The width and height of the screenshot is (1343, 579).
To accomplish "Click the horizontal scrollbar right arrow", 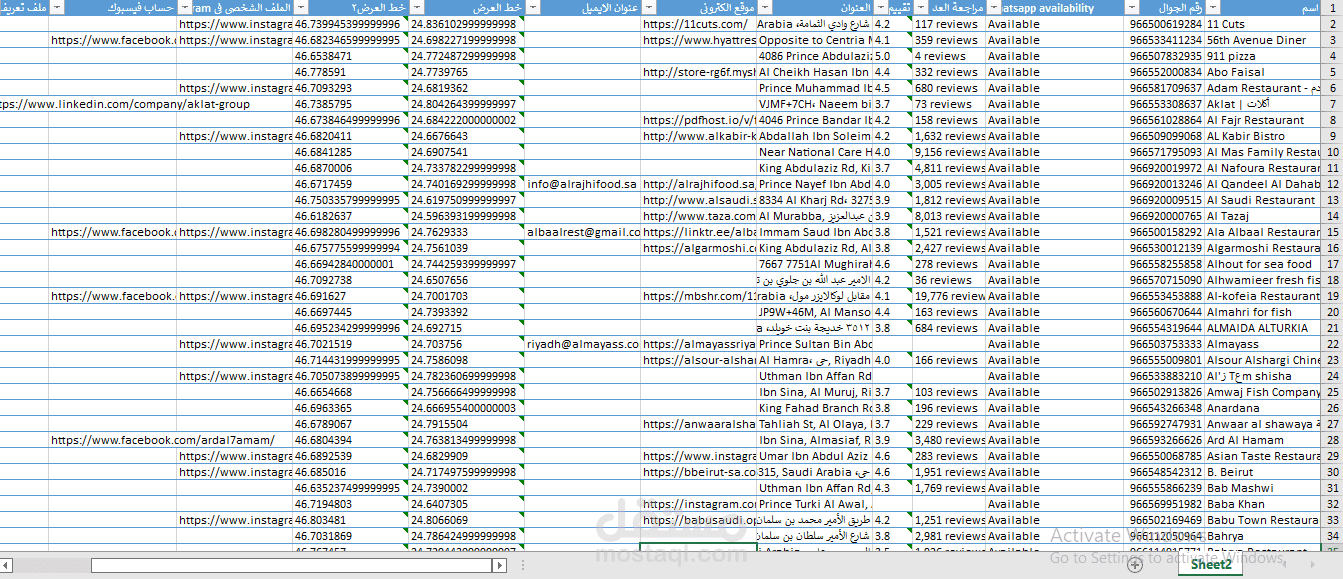I will (x=497, y=565).
